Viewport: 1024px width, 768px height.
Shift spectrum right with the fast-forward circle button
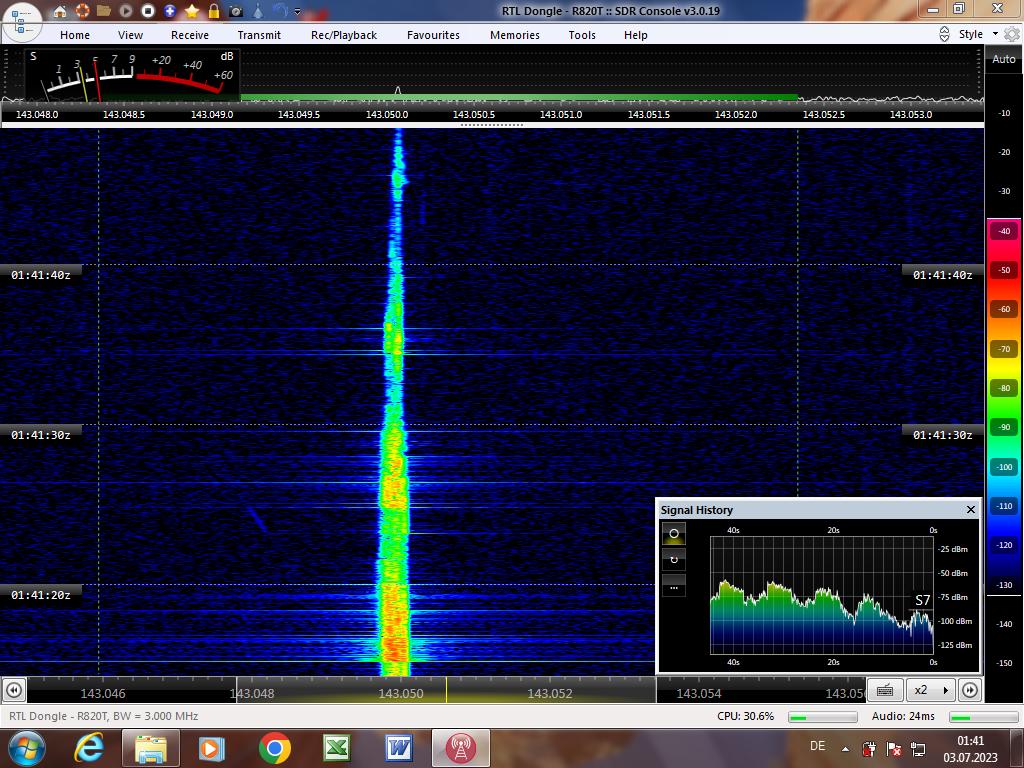[x=970, y=690]
